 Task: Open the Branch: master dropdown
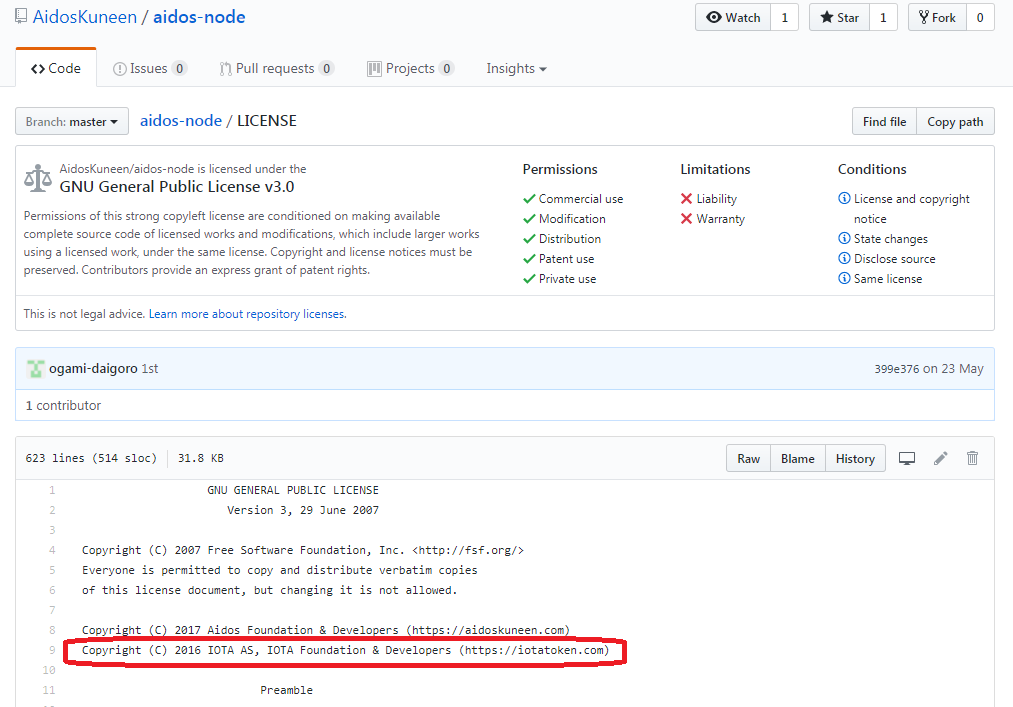[x=72, y=121]
